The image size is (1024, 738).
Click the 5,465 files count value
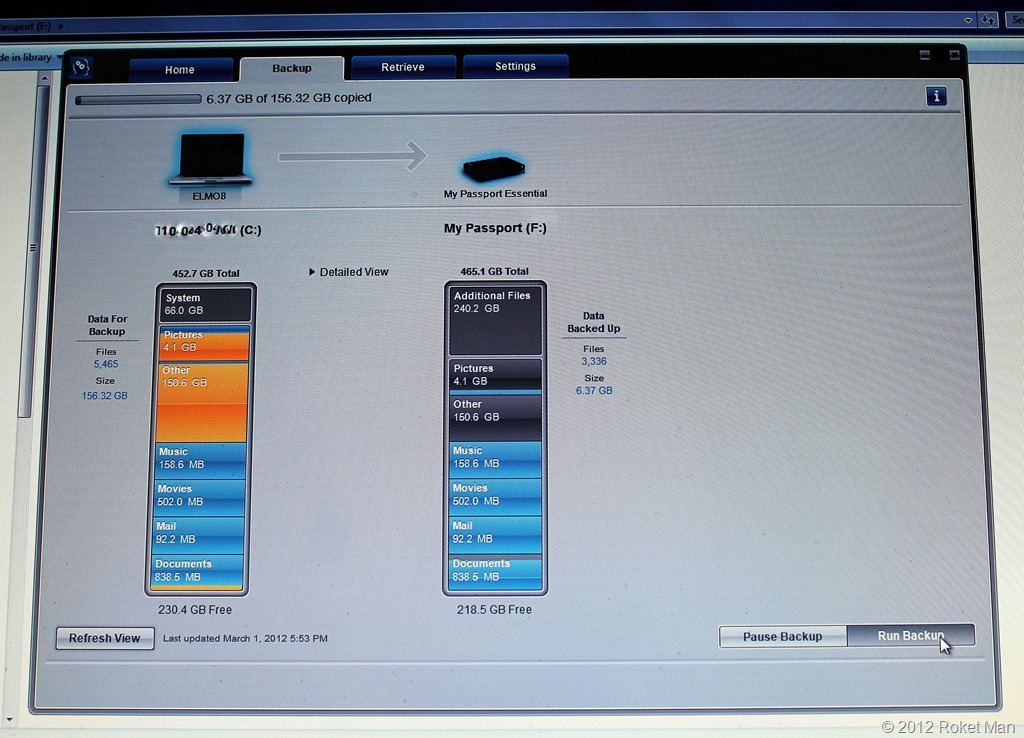point(106,364)
